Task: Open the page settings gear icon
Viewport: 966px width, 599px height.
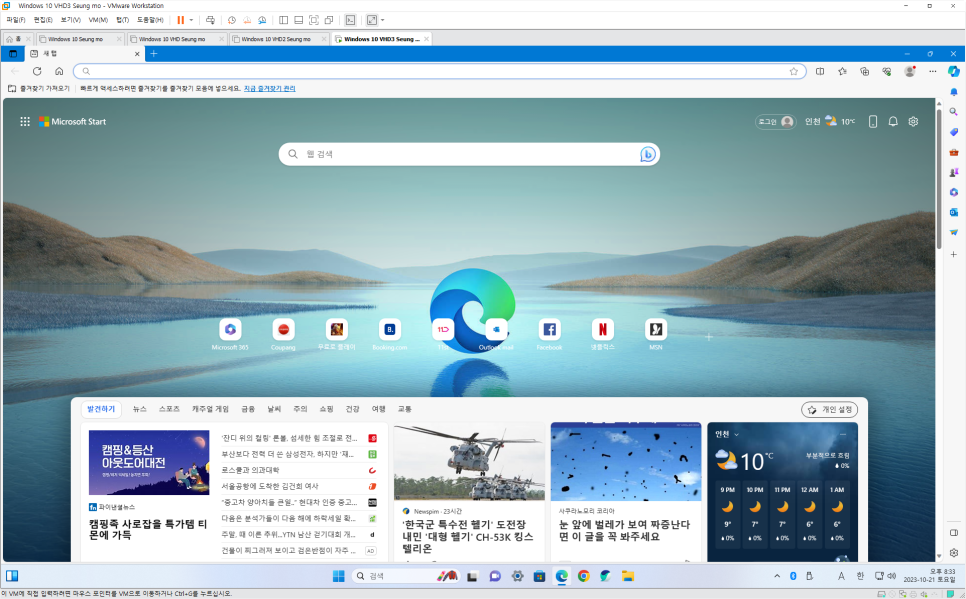Action: click(913, 121)
